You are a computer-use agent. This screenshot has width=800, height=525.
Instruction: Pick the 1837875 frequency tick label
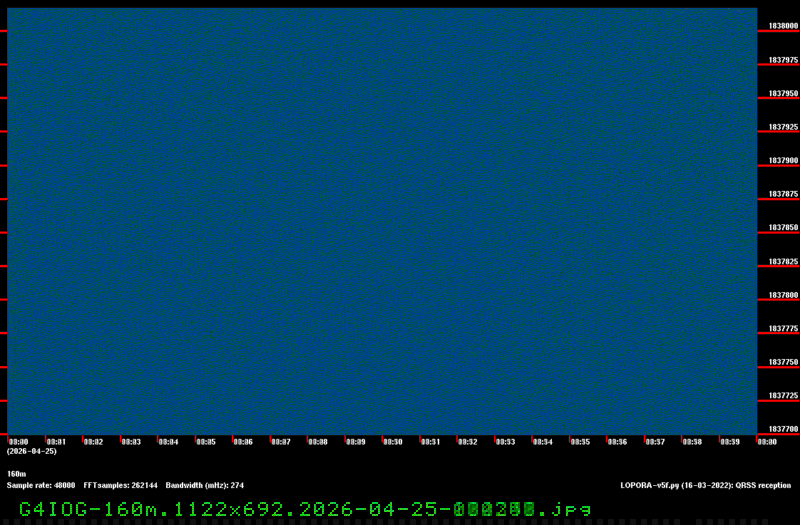click(x=783, y=194)
